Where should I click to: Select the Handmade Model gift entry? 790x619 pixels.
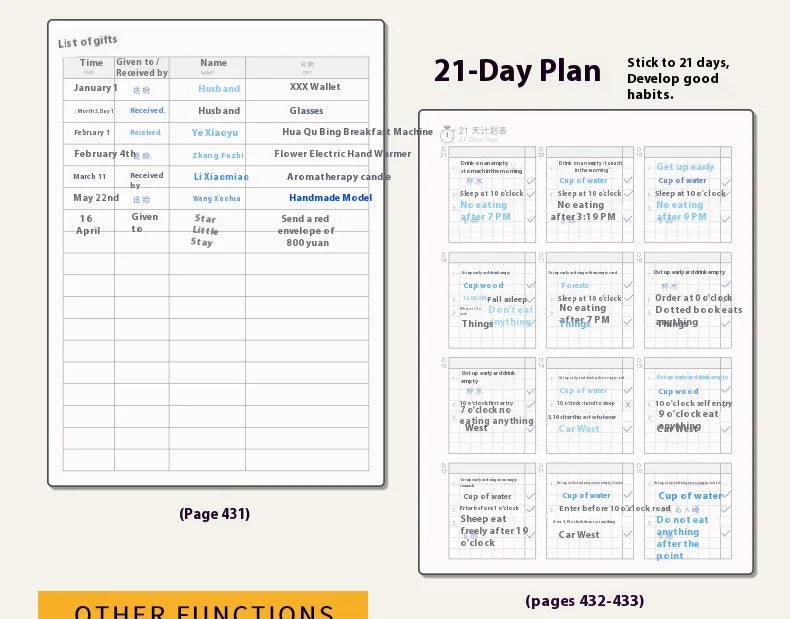pyautogui.click(x=331, y=198)
